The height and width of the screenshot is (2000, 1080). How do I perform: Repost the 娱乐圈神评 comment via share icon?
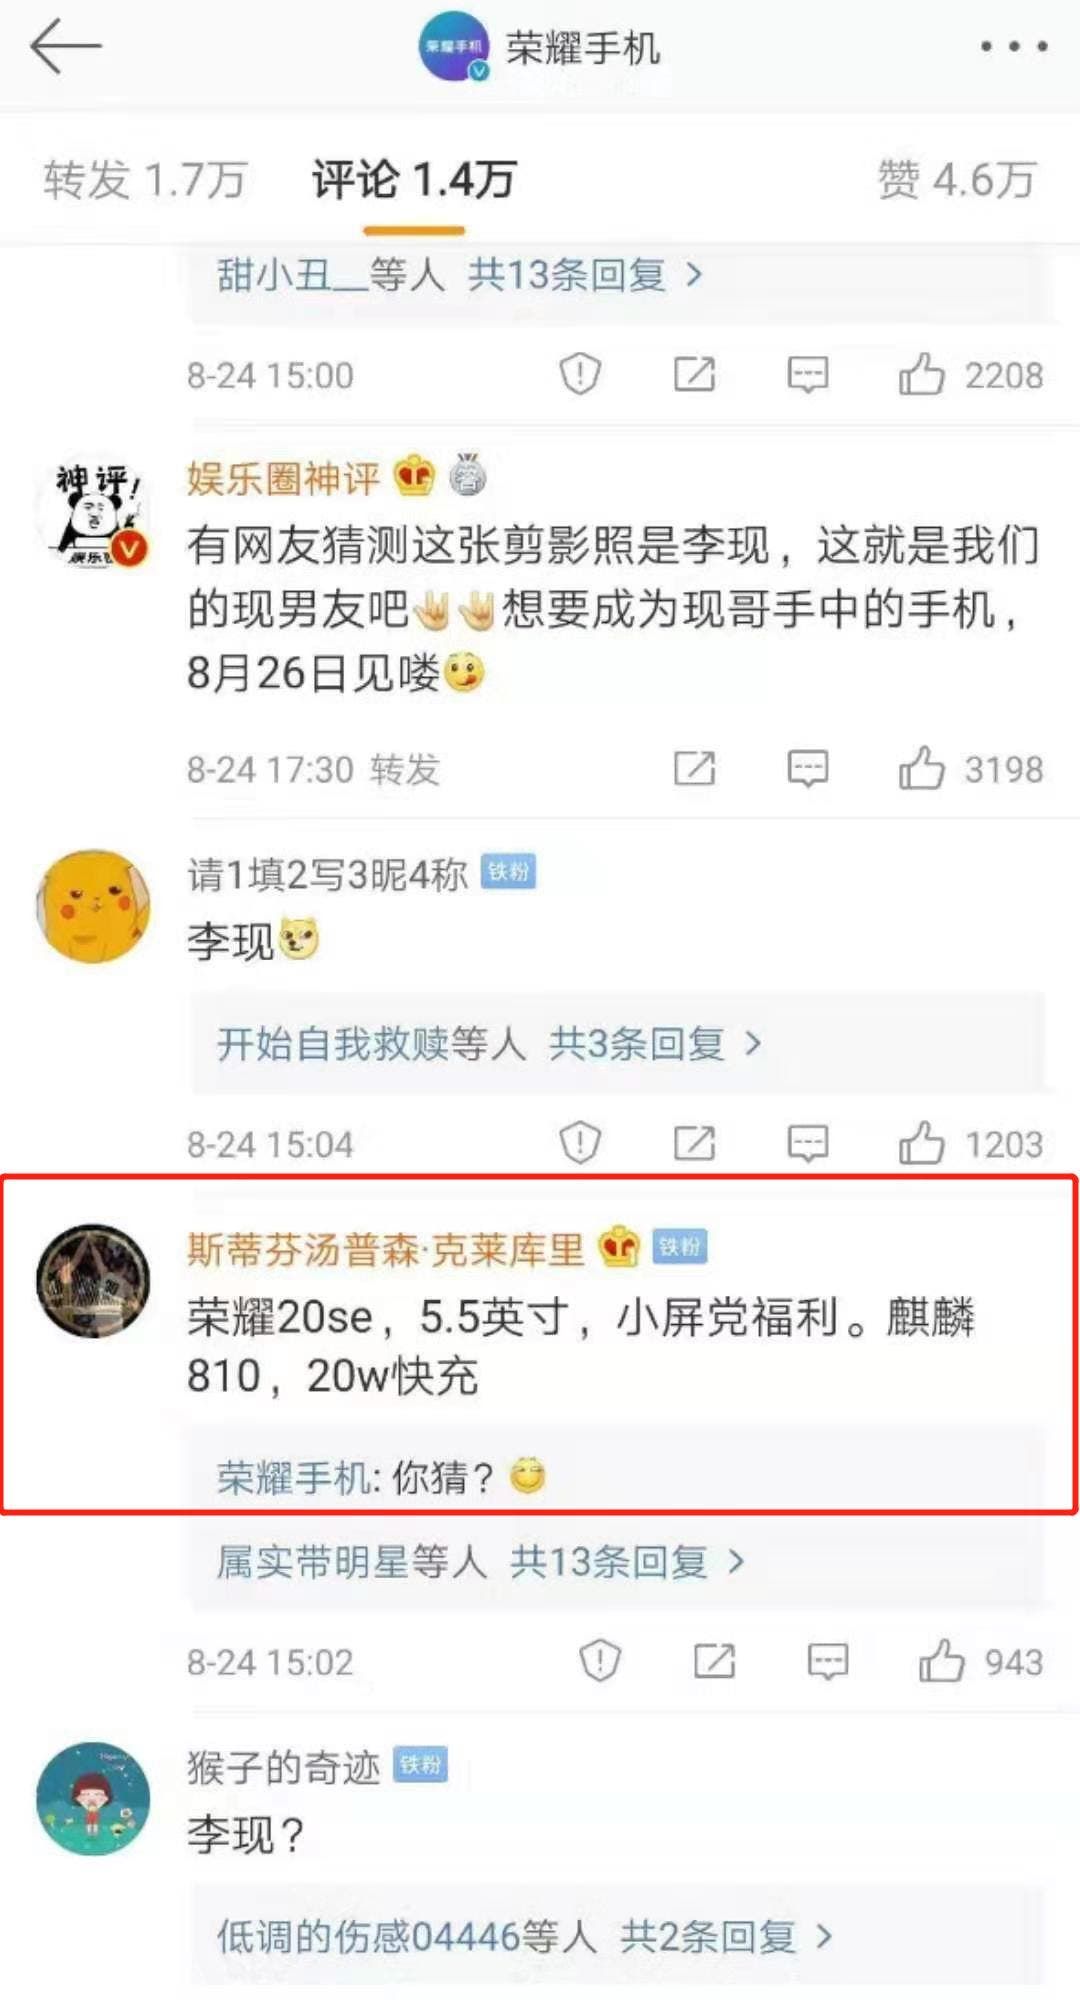(694, 769)
